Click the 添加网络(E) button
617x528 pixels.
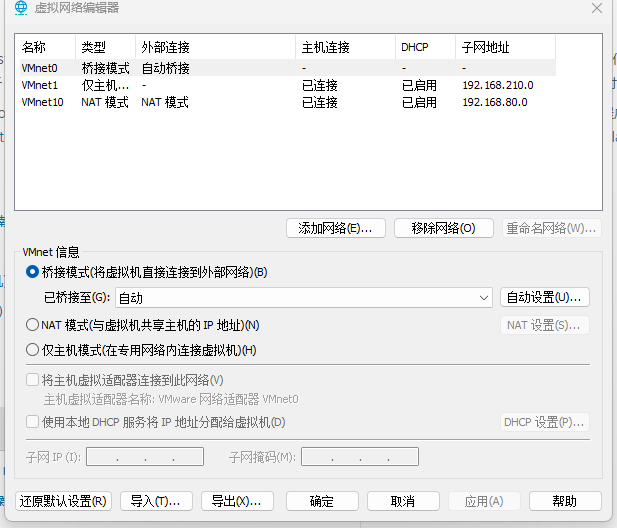tap(336, 228)
